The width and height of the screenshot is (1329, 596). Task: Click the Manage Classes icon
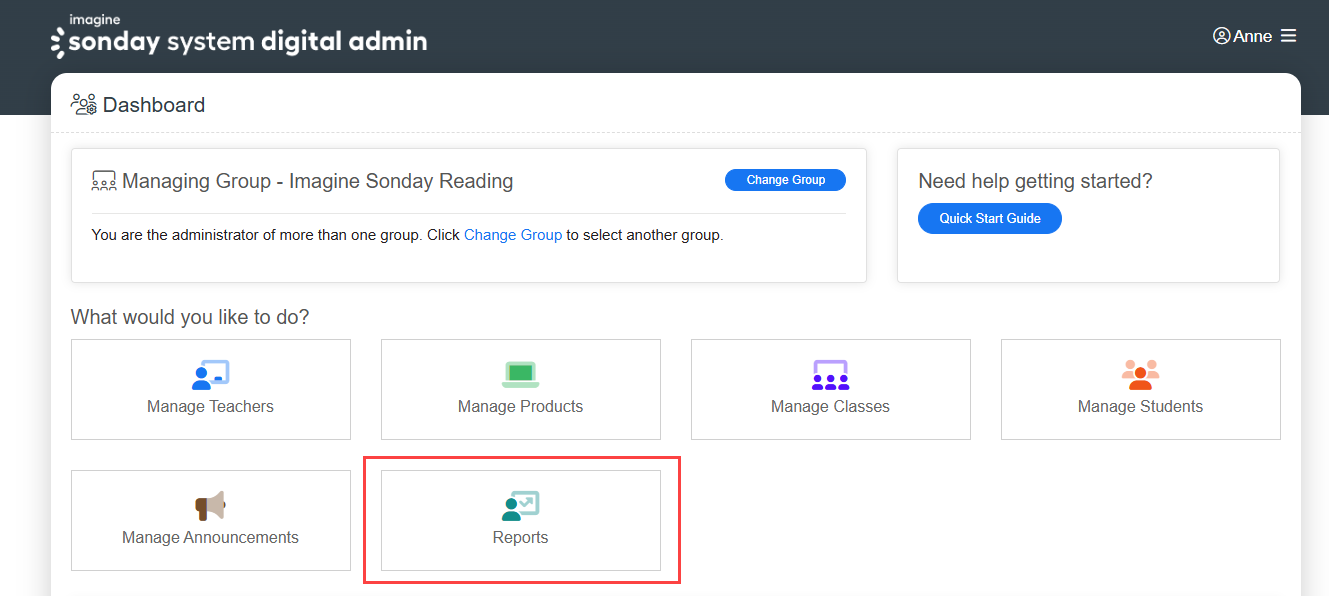tap(830, 375)
